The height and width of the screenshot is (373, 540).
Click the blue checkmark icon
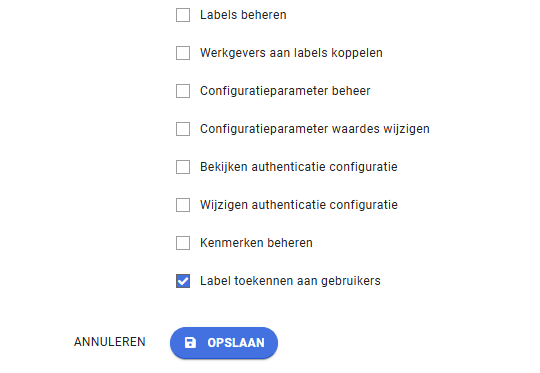(183, 281)
